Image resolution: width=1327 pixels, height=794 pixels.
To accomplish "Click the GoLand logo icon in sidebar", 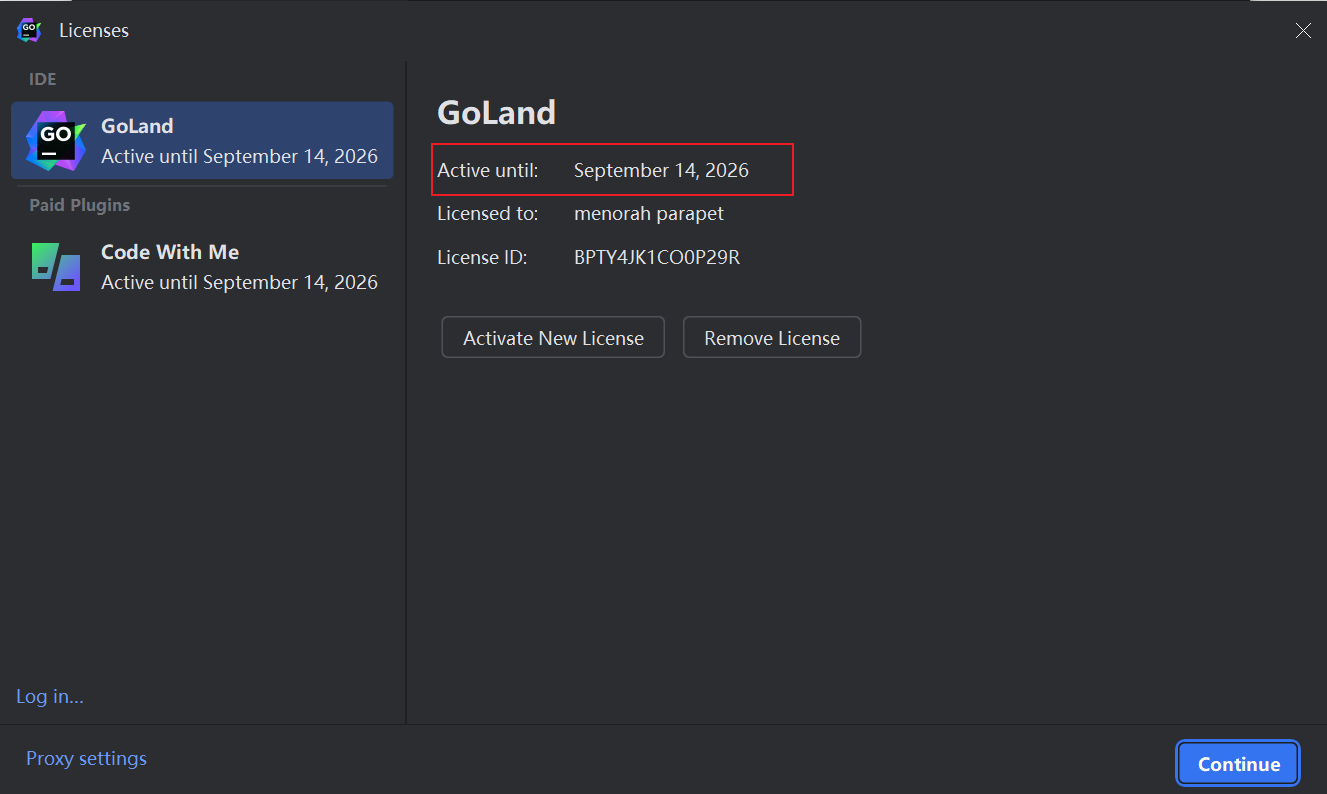I will coord(56,141).
